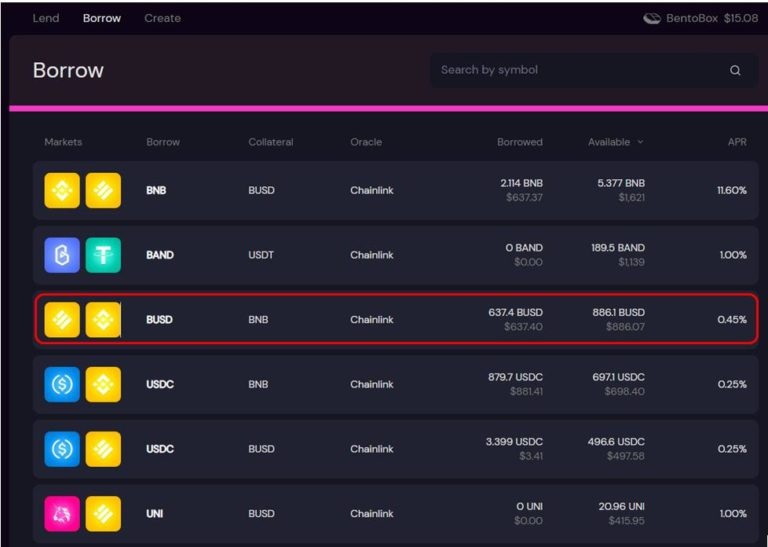Click the 5.377 BNB available amount
Image resolution: width=768 pixels, height=547 pixels.
621,183
